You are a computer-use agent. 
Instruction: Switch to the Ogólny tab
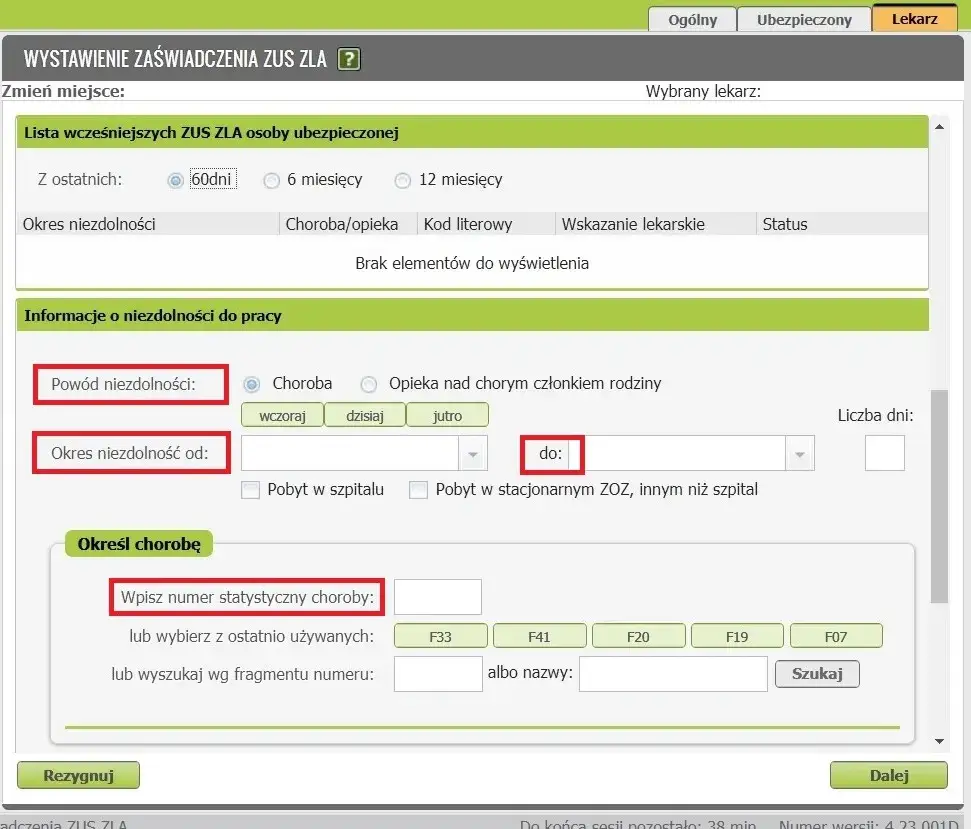tap(691, 18)
